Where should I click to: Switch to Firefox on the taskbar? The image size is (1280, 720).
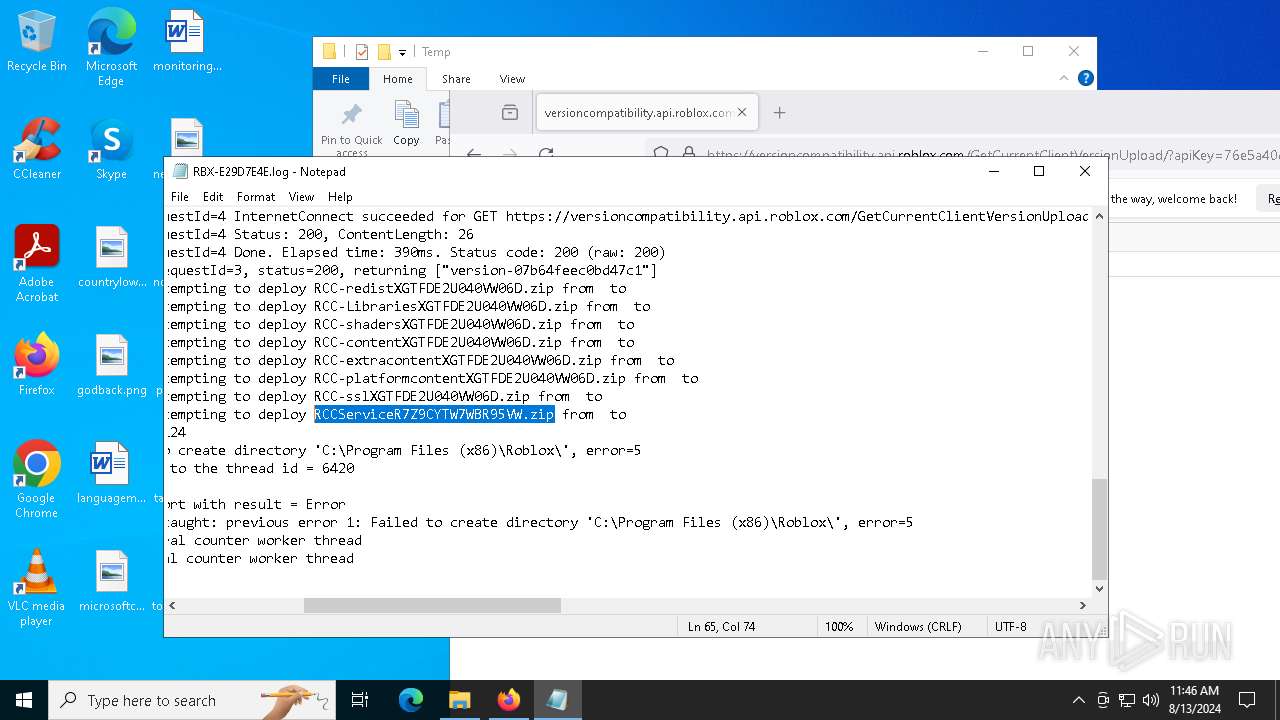pyautogui.click(x=508, y=700)
